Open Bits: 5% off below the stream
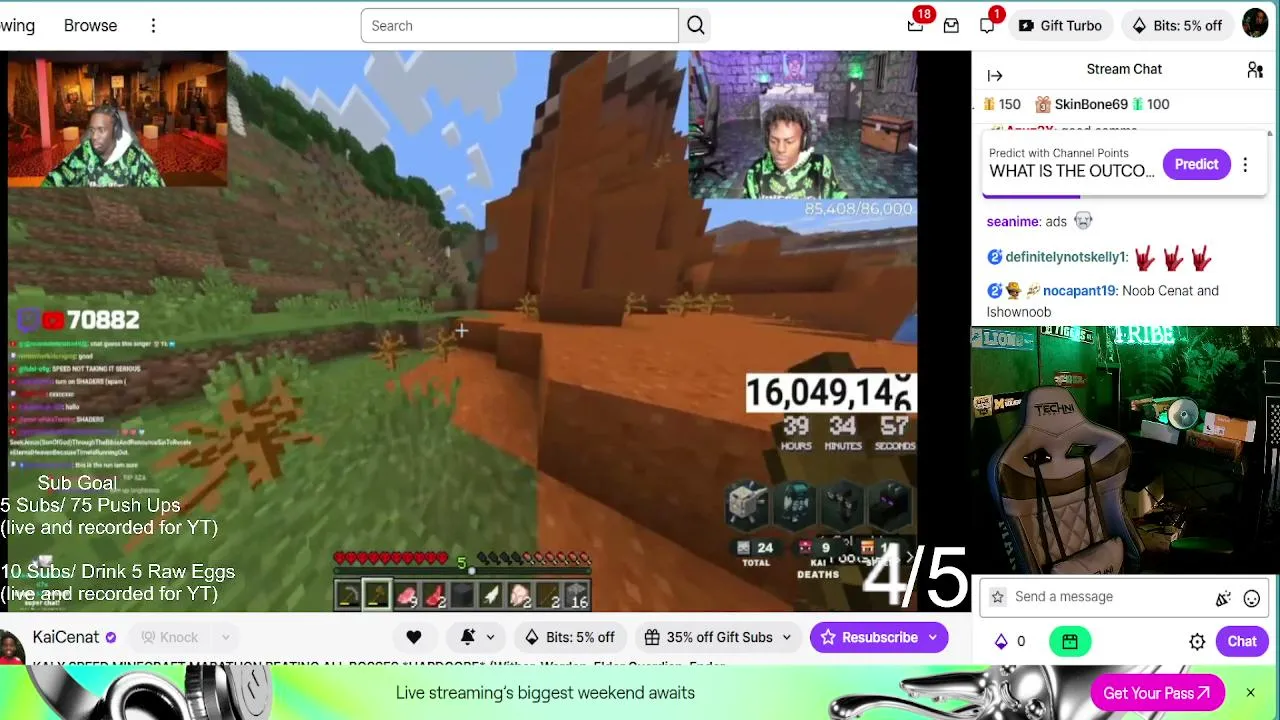Image resolution: width=1280 pixels, height=720 pixels. click(x=569, y=637)
